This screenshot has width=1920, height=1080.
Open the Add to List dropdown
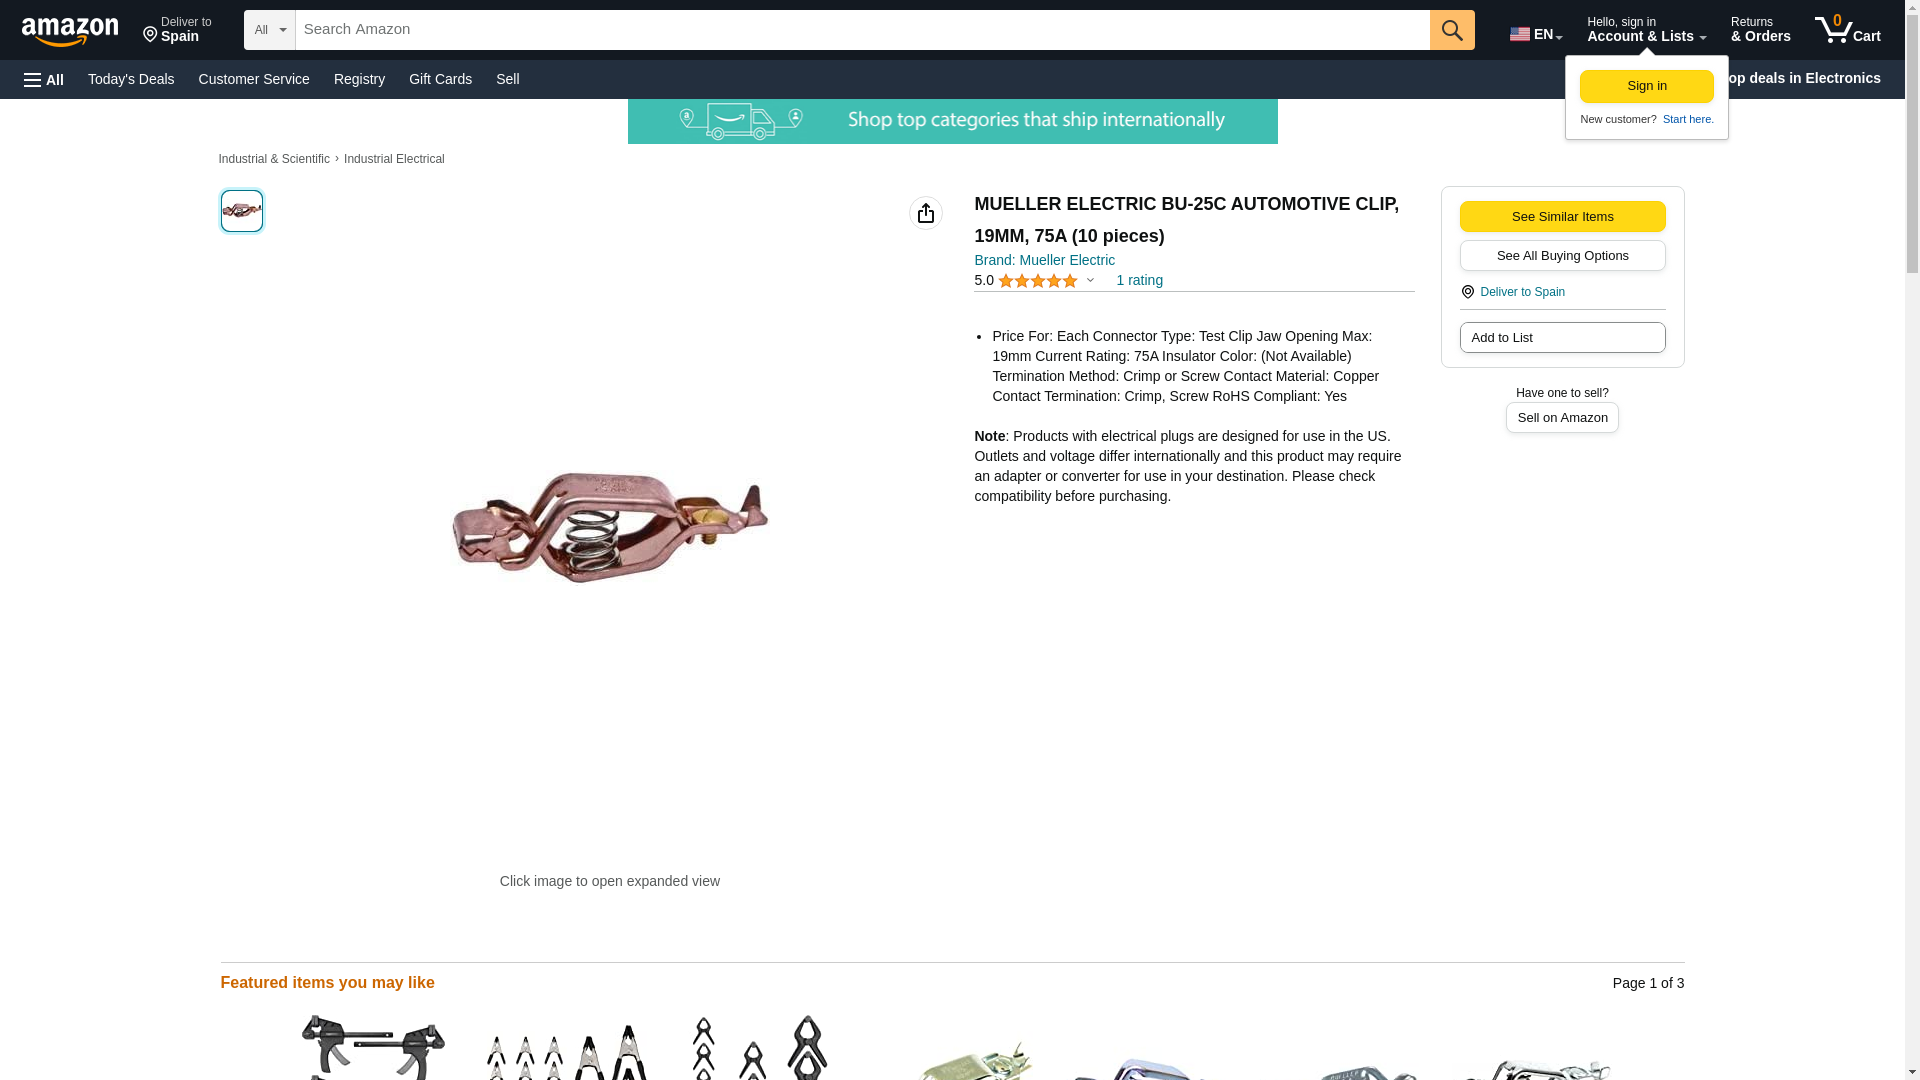[1562, 338]
